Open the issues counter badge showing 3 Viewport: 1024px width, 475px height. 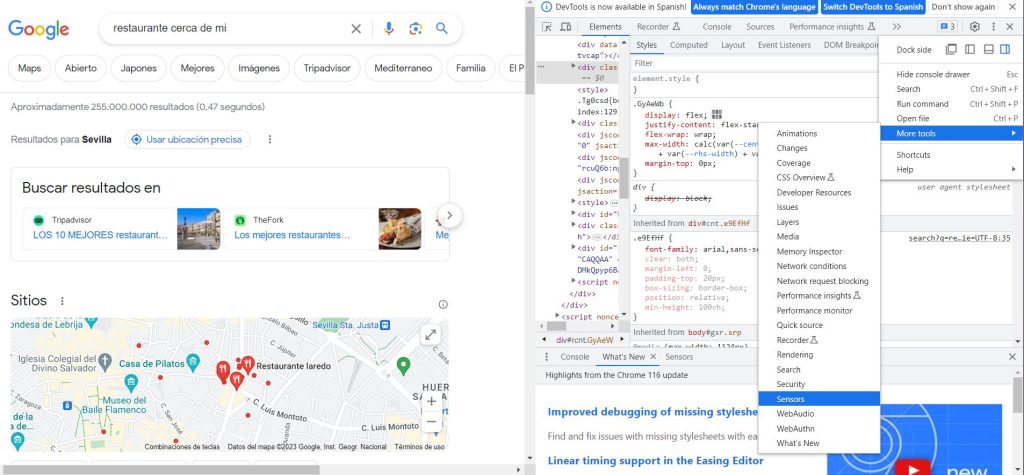(x=948, y=27)
